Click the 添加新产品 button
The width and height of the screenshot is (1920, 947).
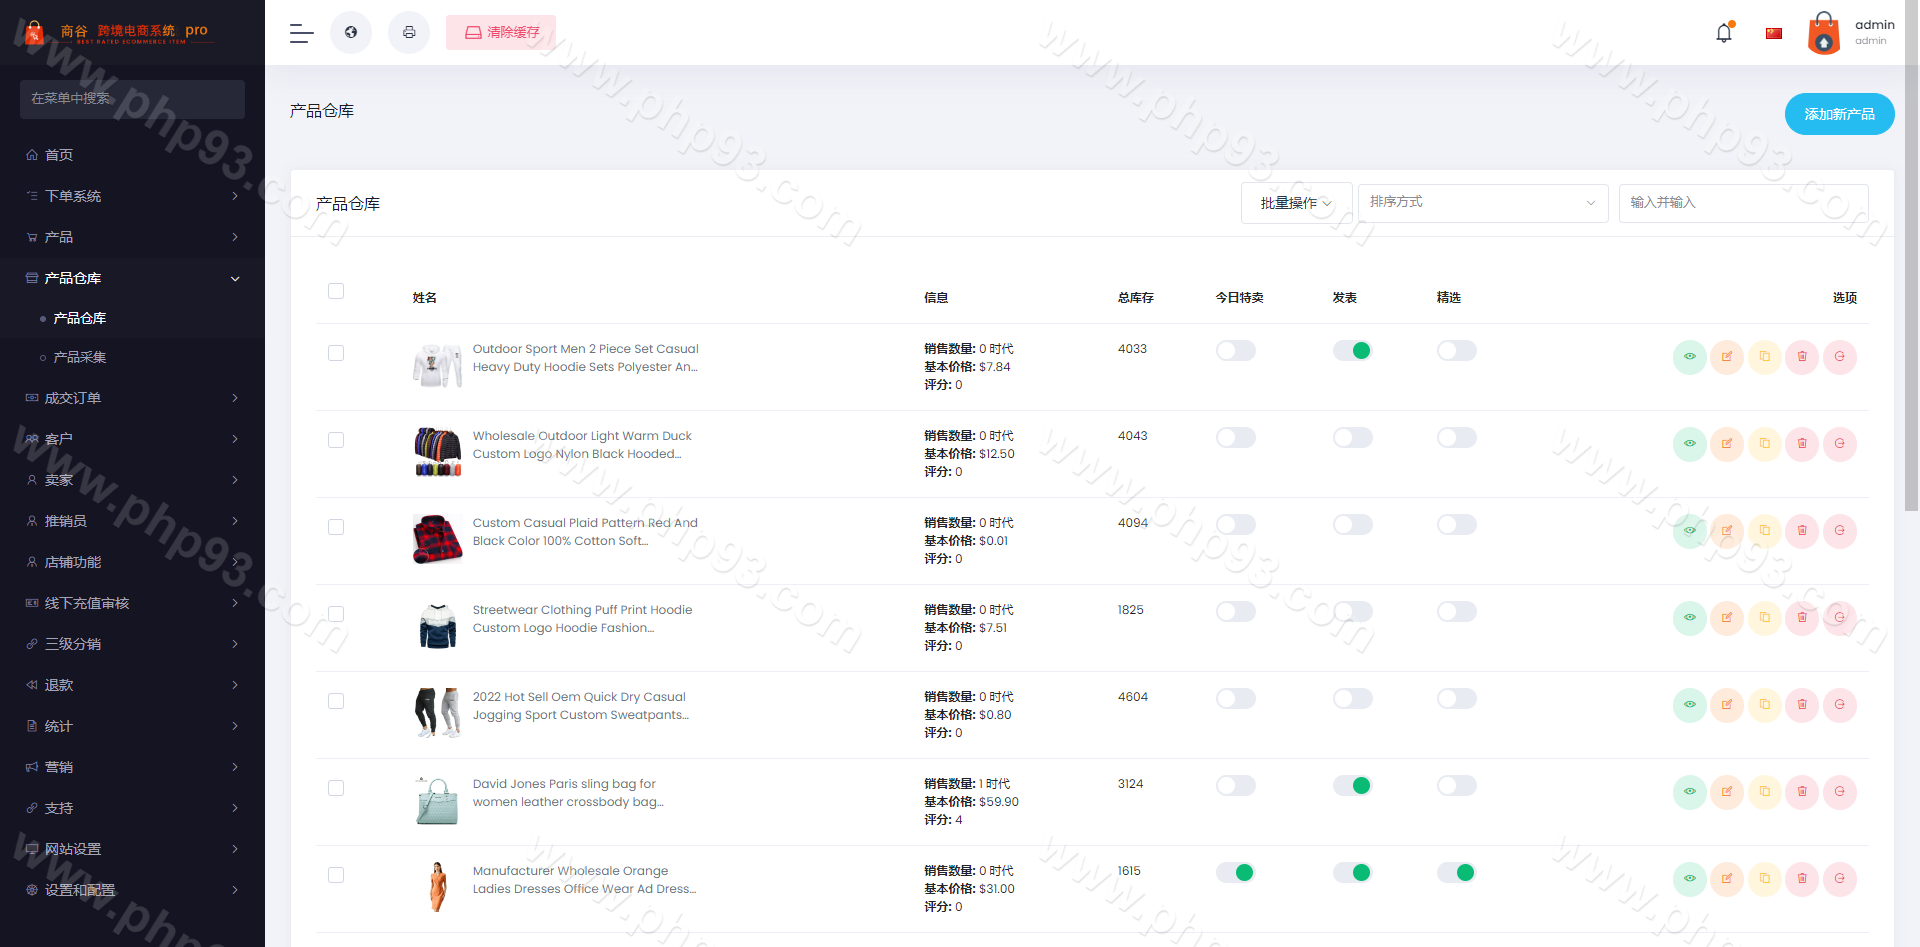[x=1839, y=114]
